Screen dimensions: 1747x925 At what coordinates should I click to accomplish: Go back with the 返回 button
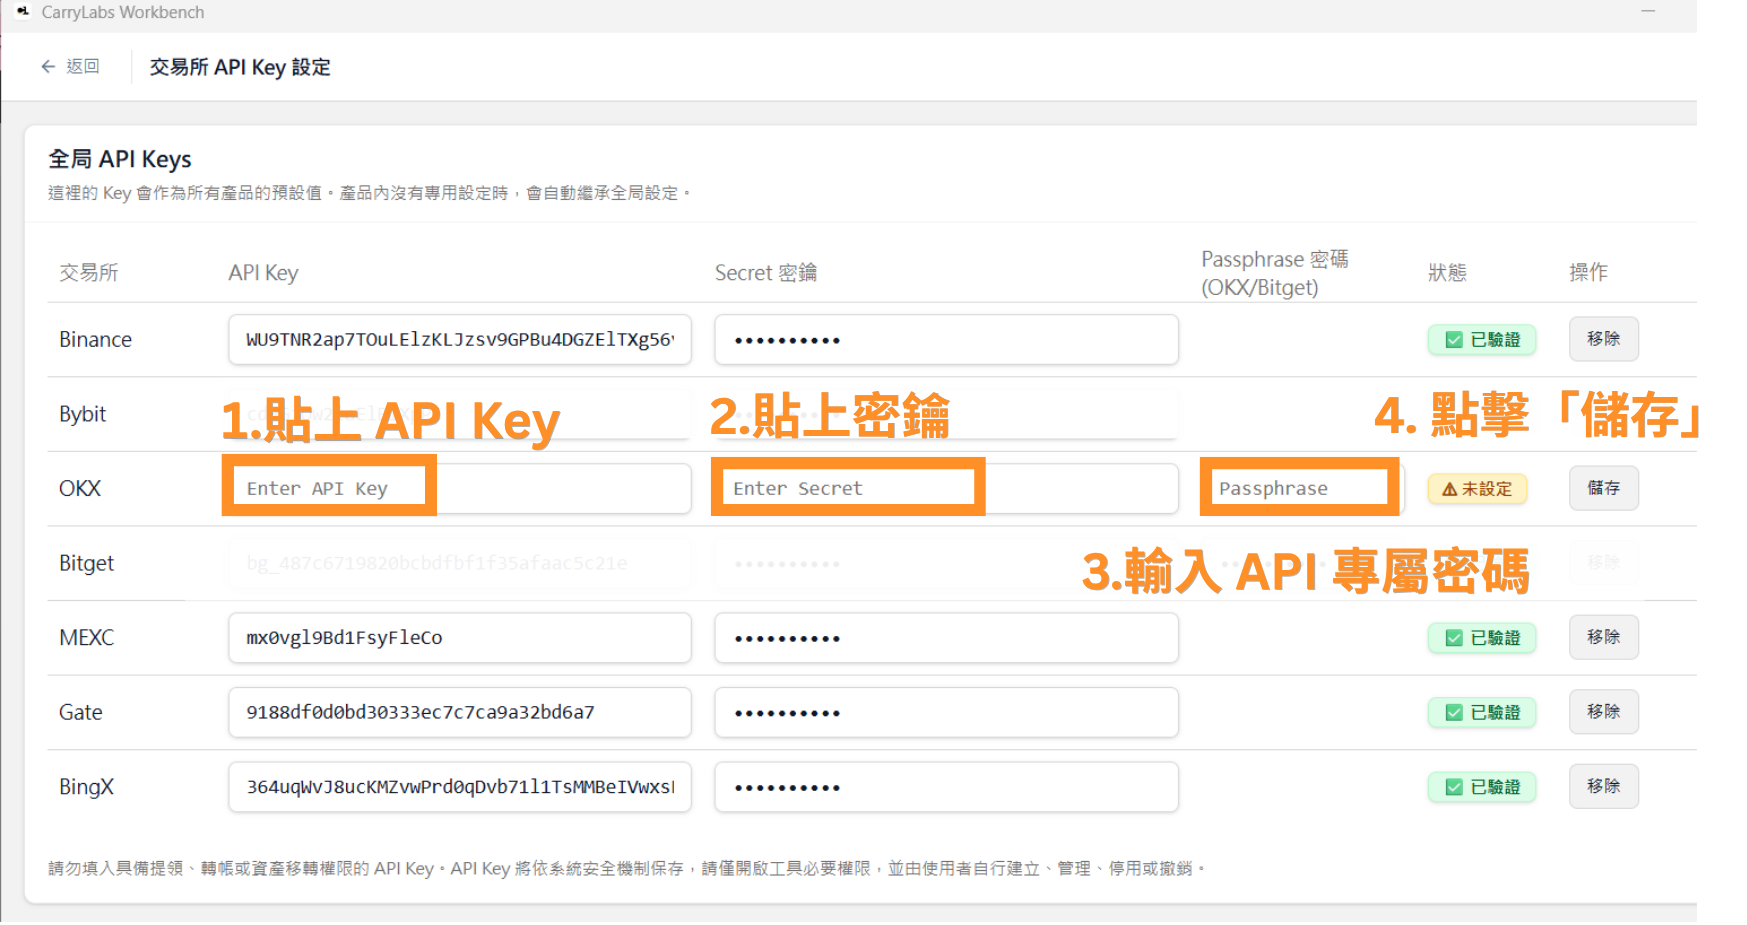point(70,66)
